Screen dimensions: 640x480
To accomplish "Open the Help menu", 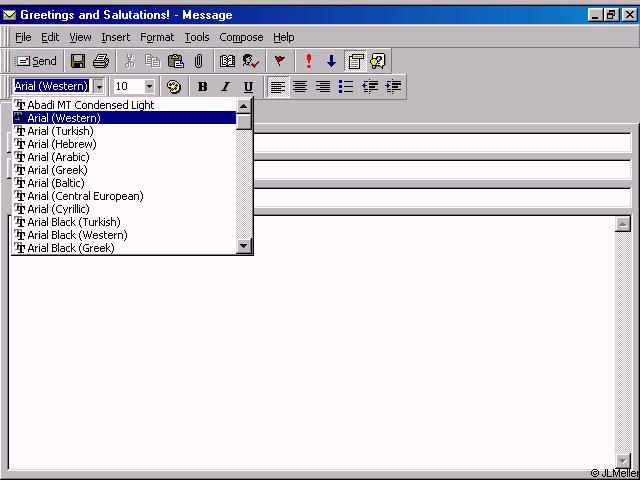I will coord(284,37).
